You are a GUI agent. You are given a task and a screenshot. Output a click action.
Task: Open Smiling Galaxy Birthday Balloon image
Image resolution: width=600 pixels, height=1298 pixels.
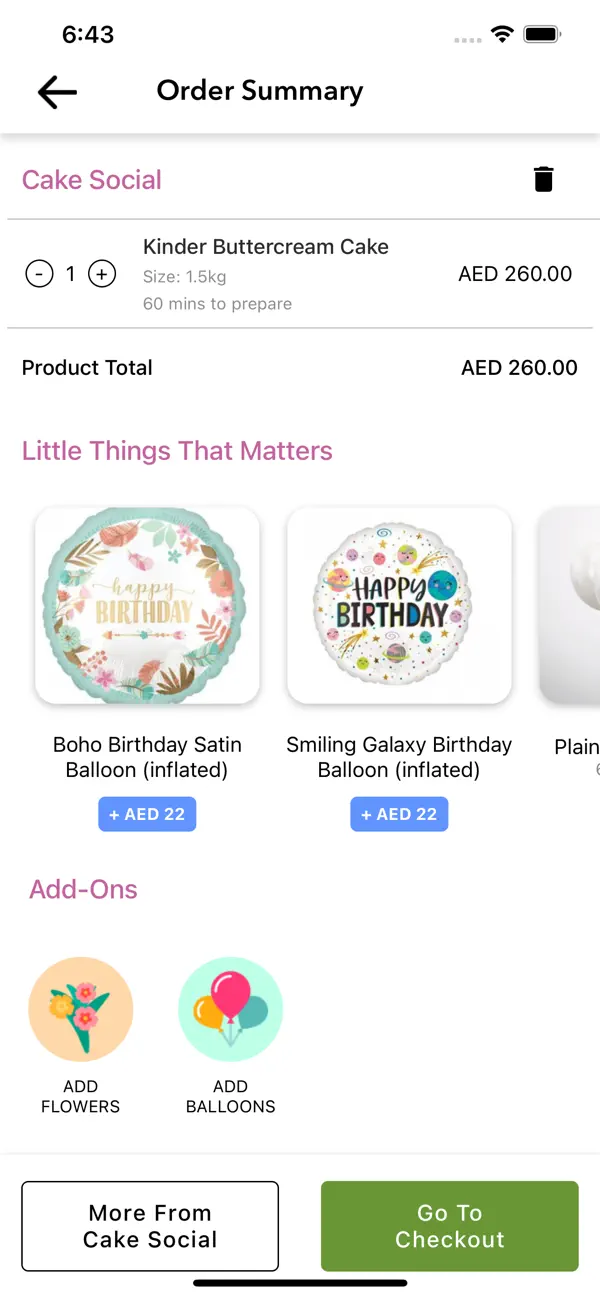coord(399,605)
